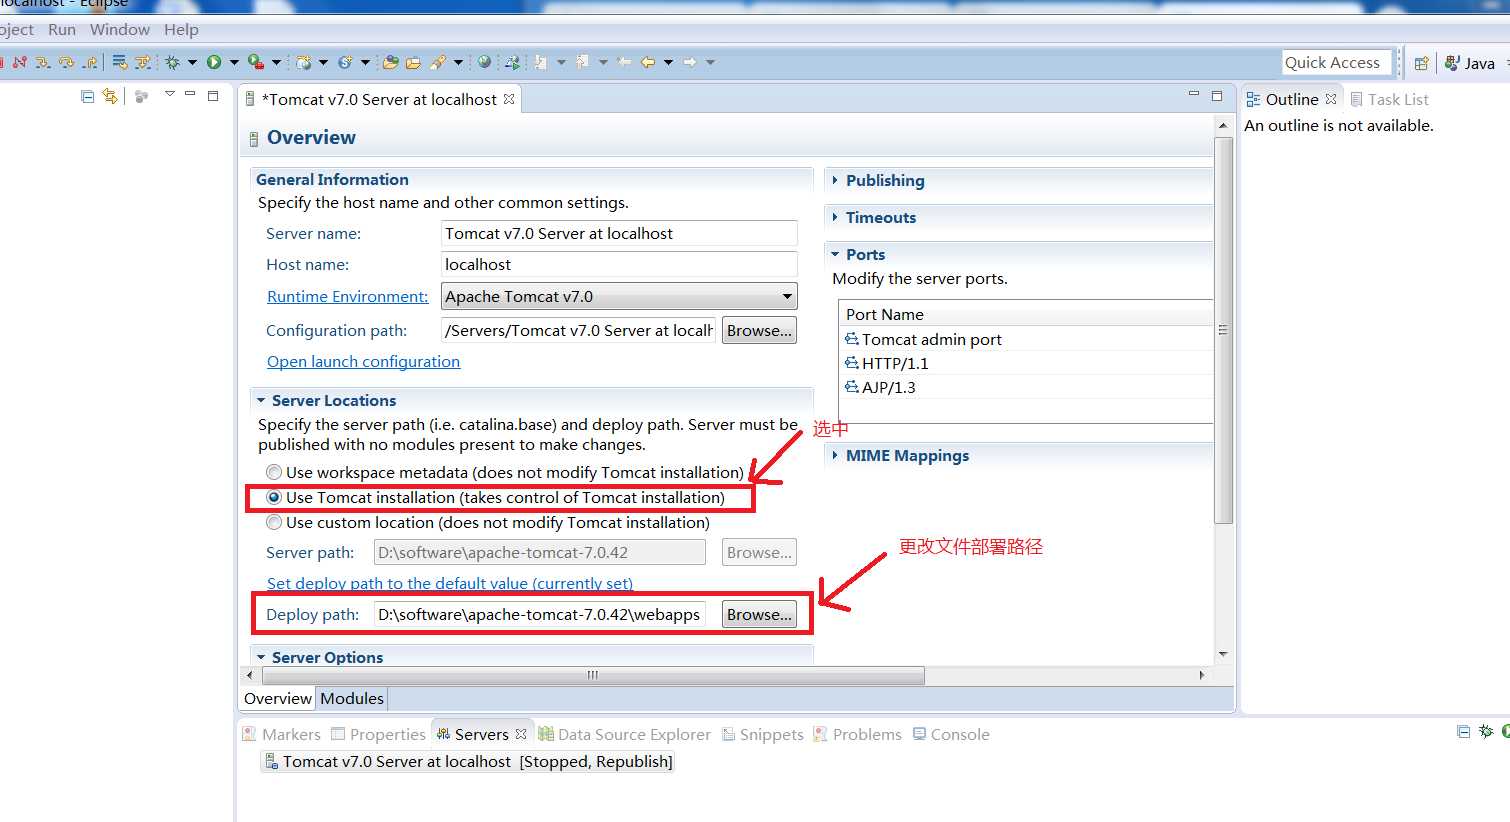Open the Runtime Environment Apache Tomcat combo box
Screen dimensions: 1510x822
coord(619,296)
